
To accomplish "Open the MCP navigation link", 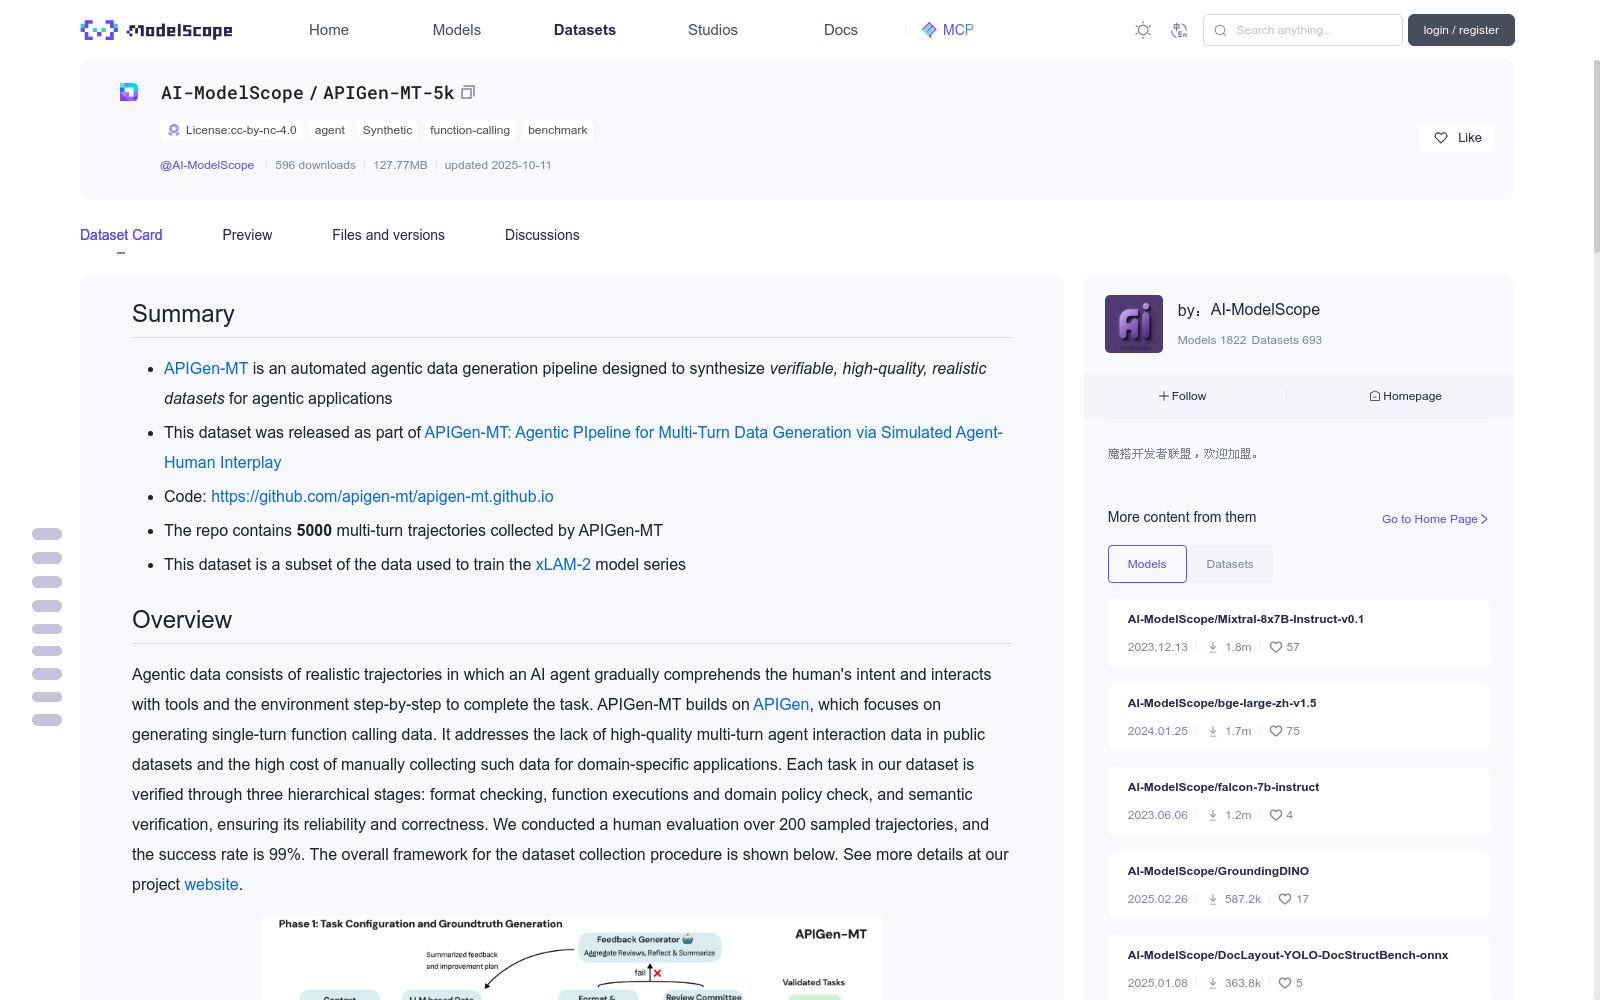I will (x=948, y=30).
